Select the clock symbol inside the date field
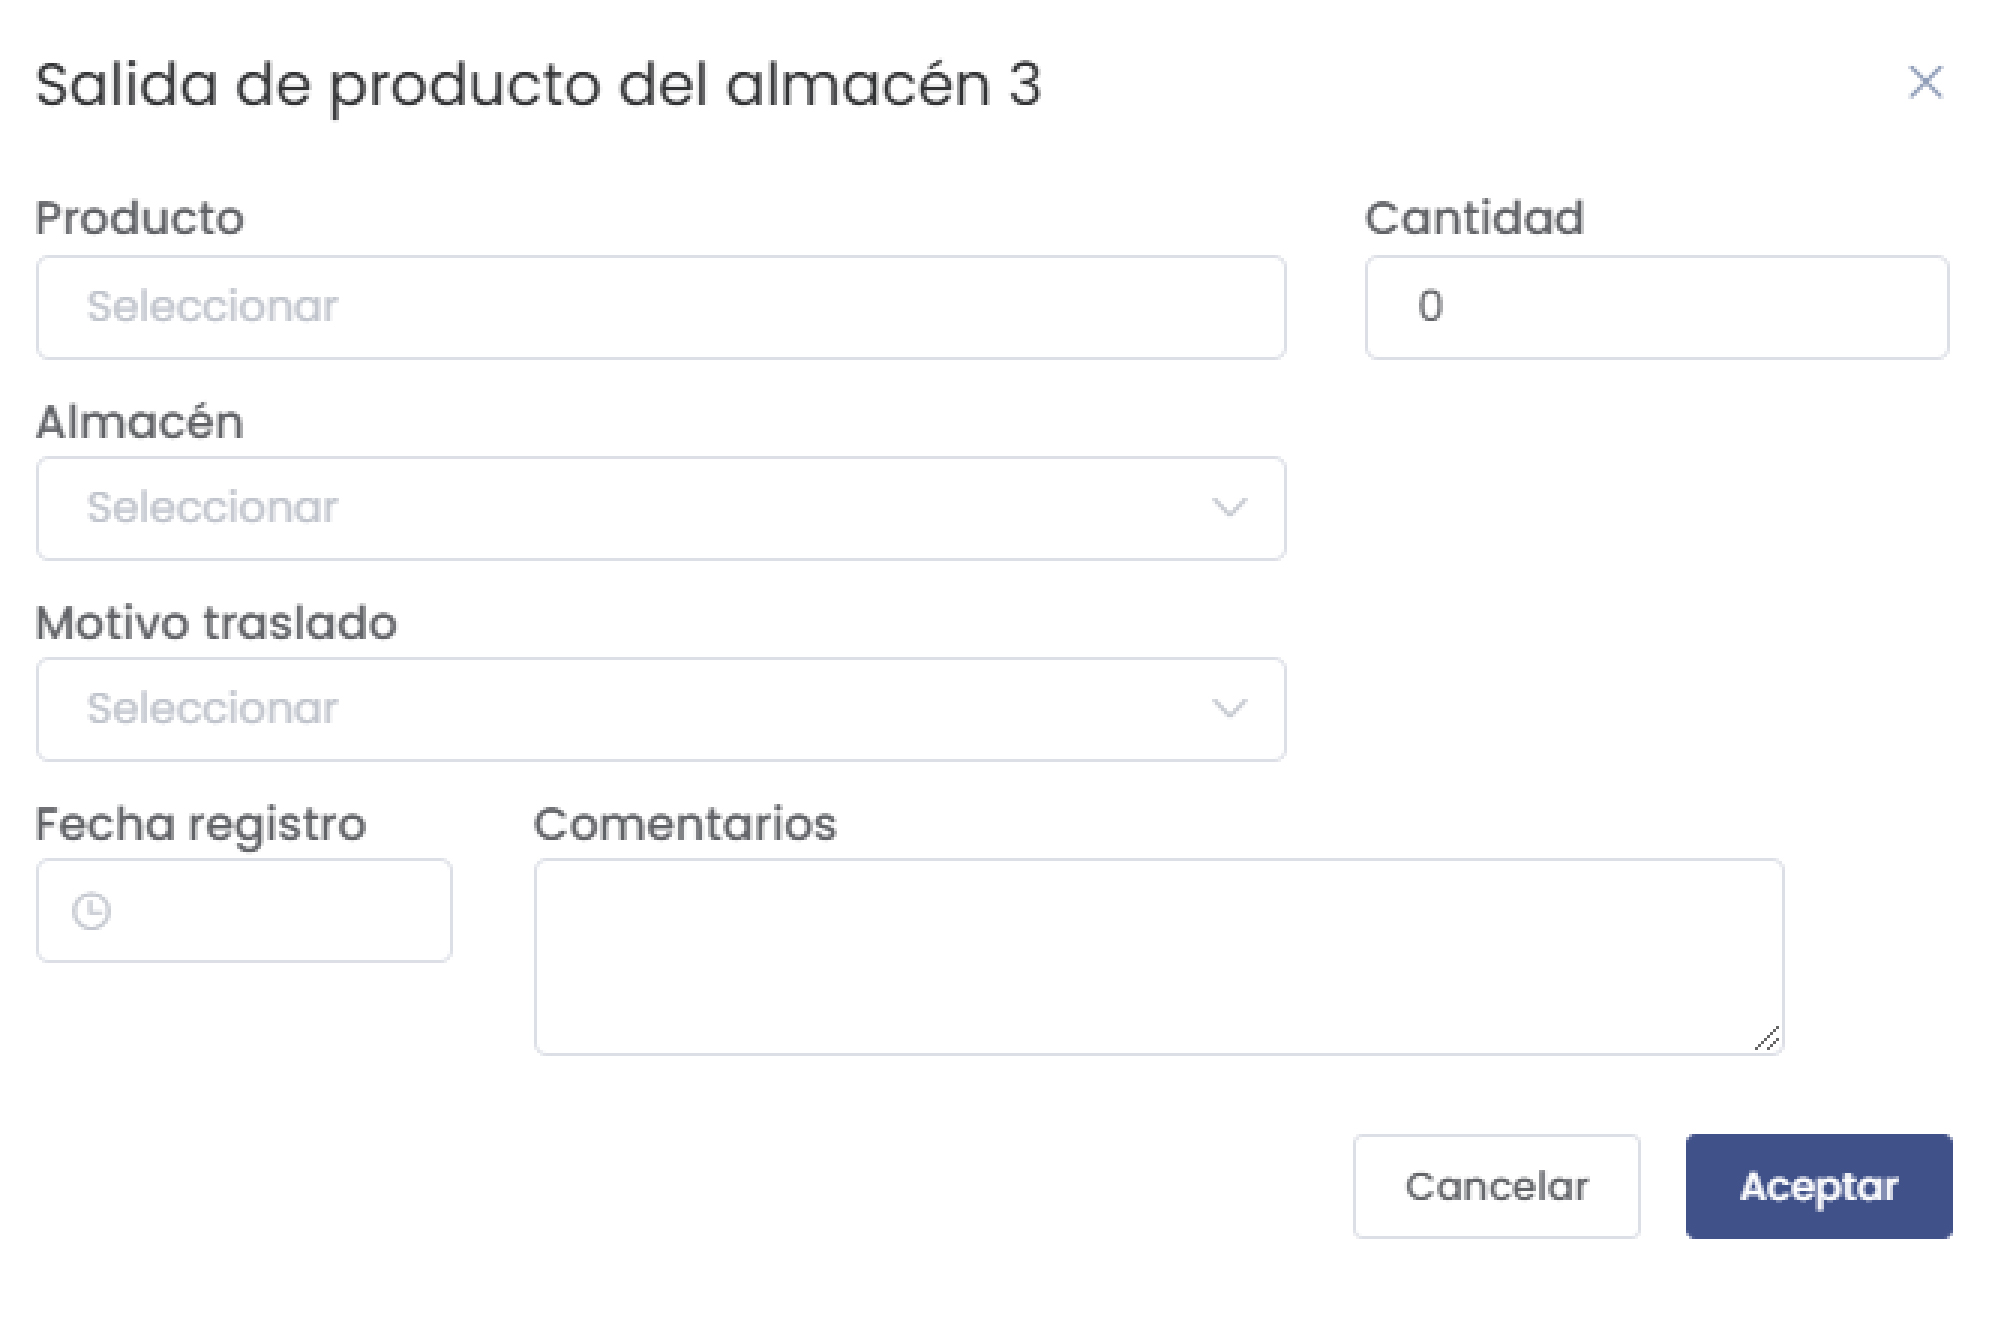The image size is (2005, 1318). 90,911
